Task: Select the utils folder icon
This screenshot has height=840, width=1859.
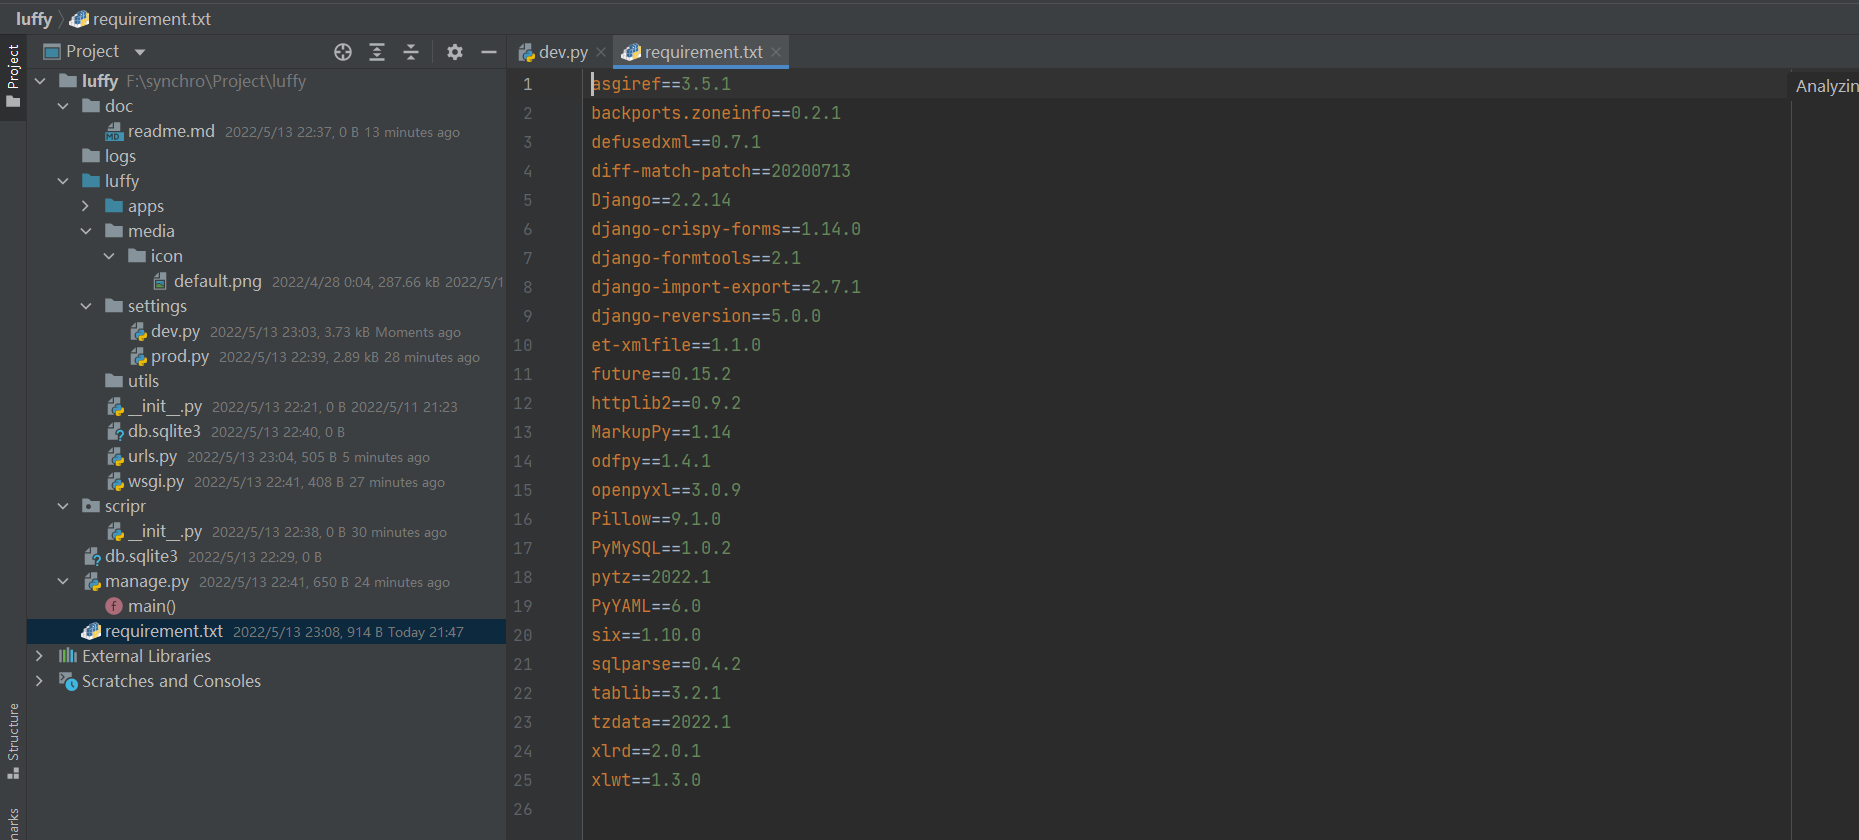Action: tap(114, 381)
